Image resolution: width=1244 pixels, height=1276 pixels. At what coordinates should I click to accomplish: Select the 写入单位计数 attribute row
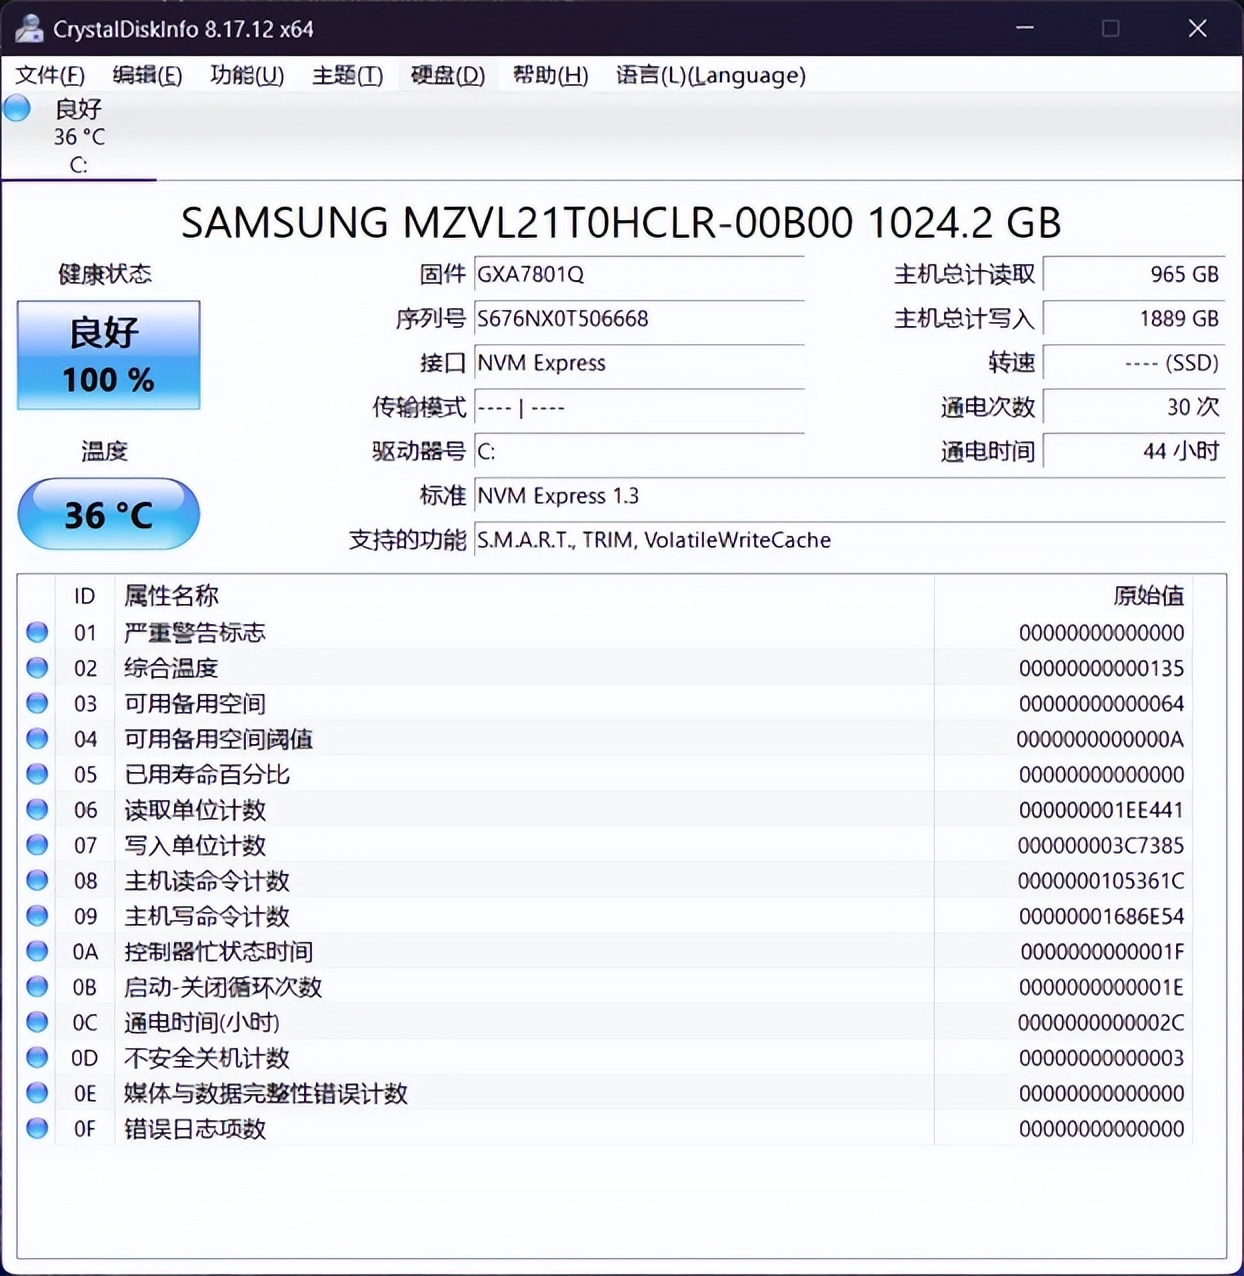(605, 845)
